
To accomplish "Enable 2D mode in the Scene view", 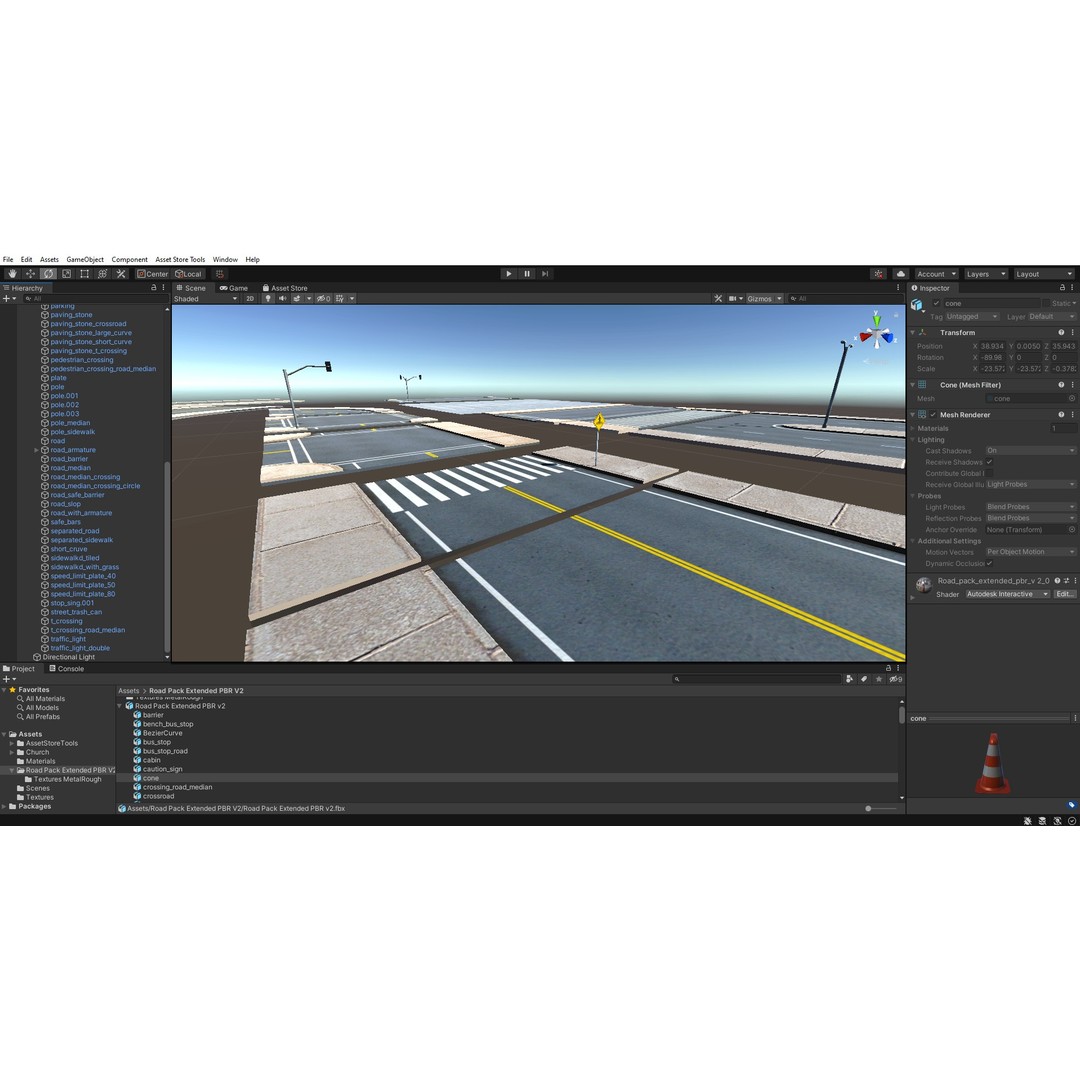I will 250,298.
